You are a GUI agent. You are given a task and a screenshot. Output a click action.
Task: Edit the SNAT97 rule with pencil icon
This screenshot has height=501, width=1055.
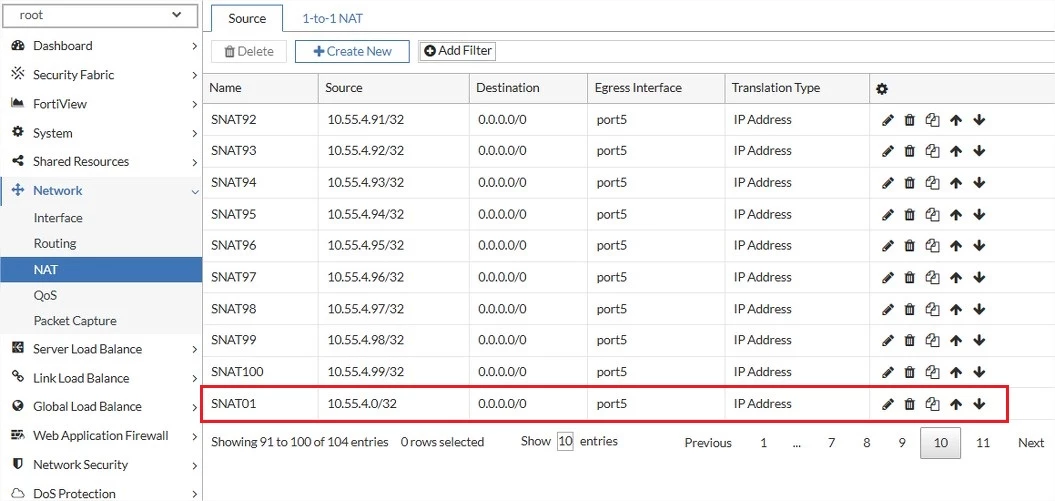coord(887,278)
